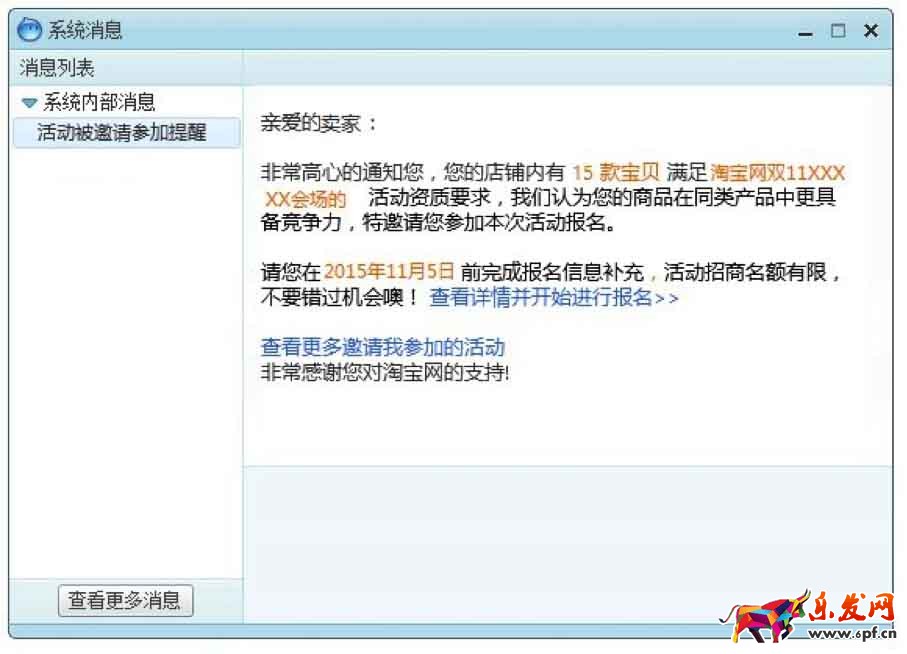Click the 亲爱的卖家 greeting line
The image size is (907, 654).
318,123
